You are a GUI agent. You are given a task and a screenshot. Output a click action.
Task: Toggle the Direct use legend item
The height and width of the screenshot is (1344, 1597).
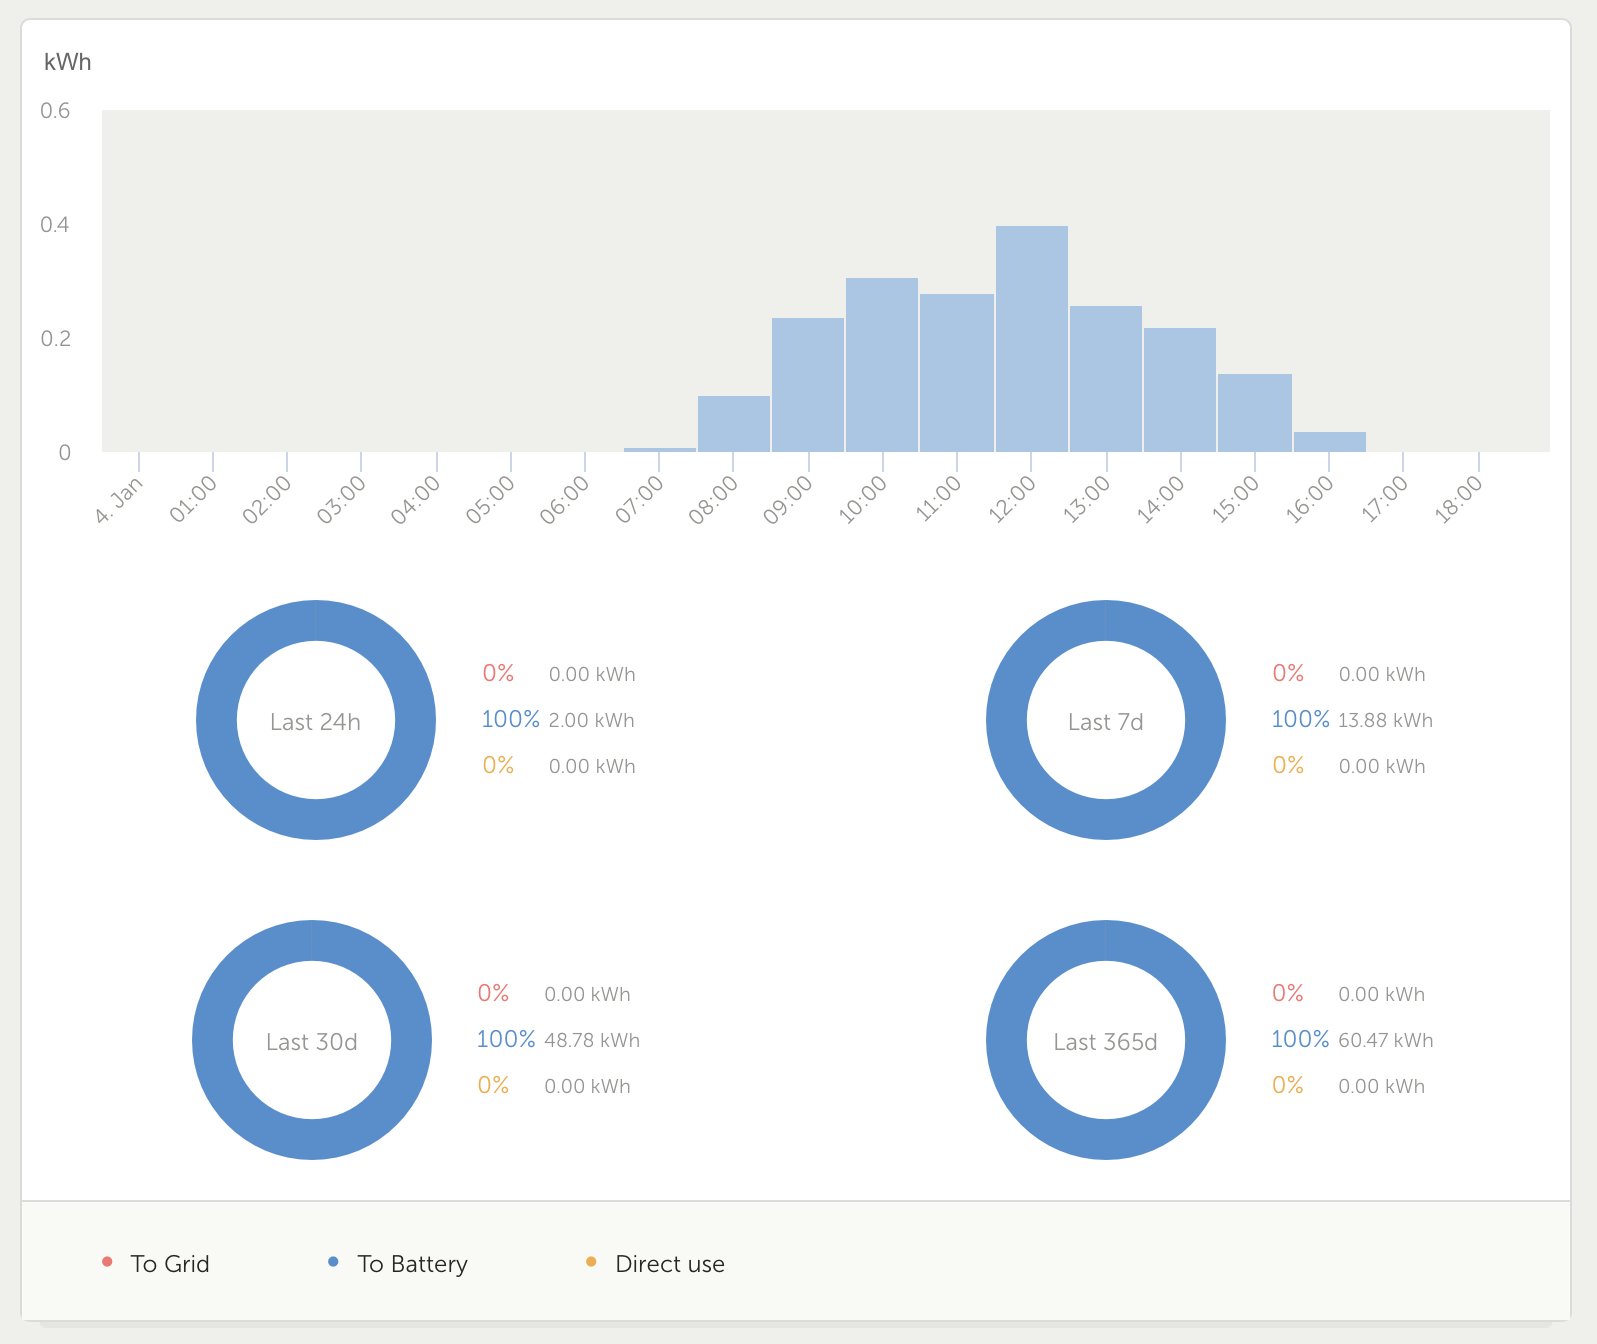click(655, 1264)
